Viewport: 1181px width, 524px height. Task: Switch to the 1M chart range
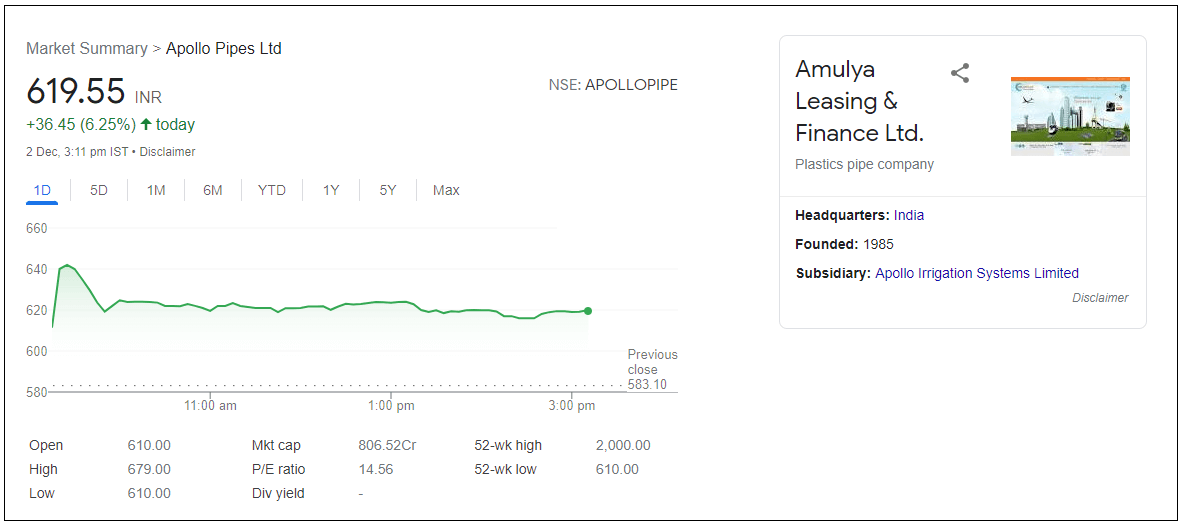(x=156, y=190)
